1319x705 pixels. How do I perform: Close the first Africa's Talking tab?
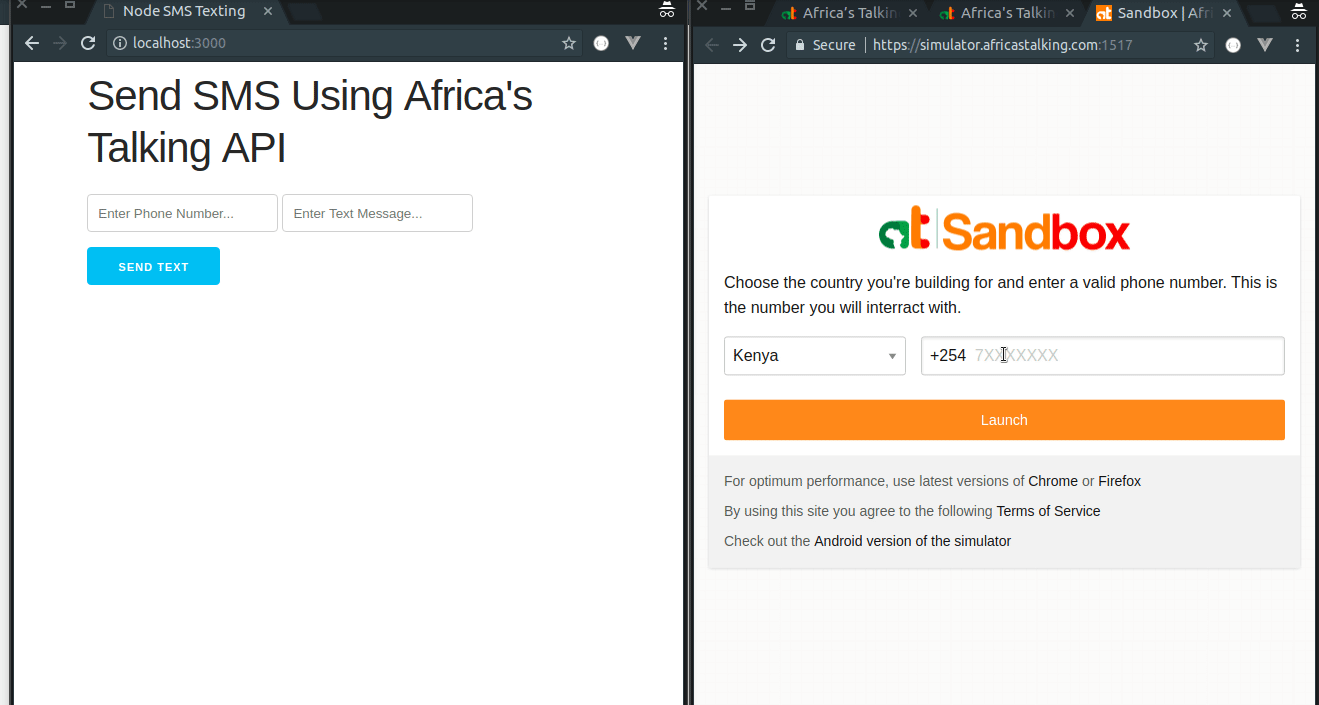pyautogui.click(x=912, y=13)
